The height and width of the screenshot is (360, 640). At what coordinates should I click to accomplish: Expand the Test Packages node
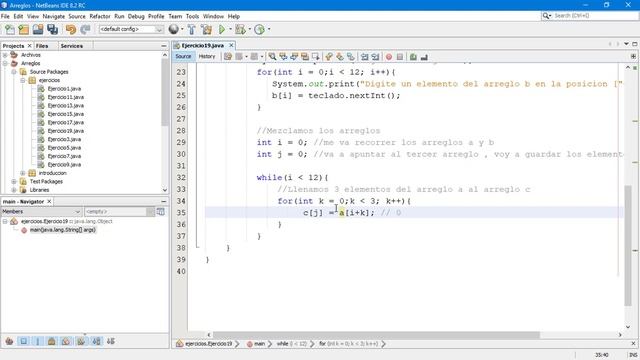[x=14, y=181]
